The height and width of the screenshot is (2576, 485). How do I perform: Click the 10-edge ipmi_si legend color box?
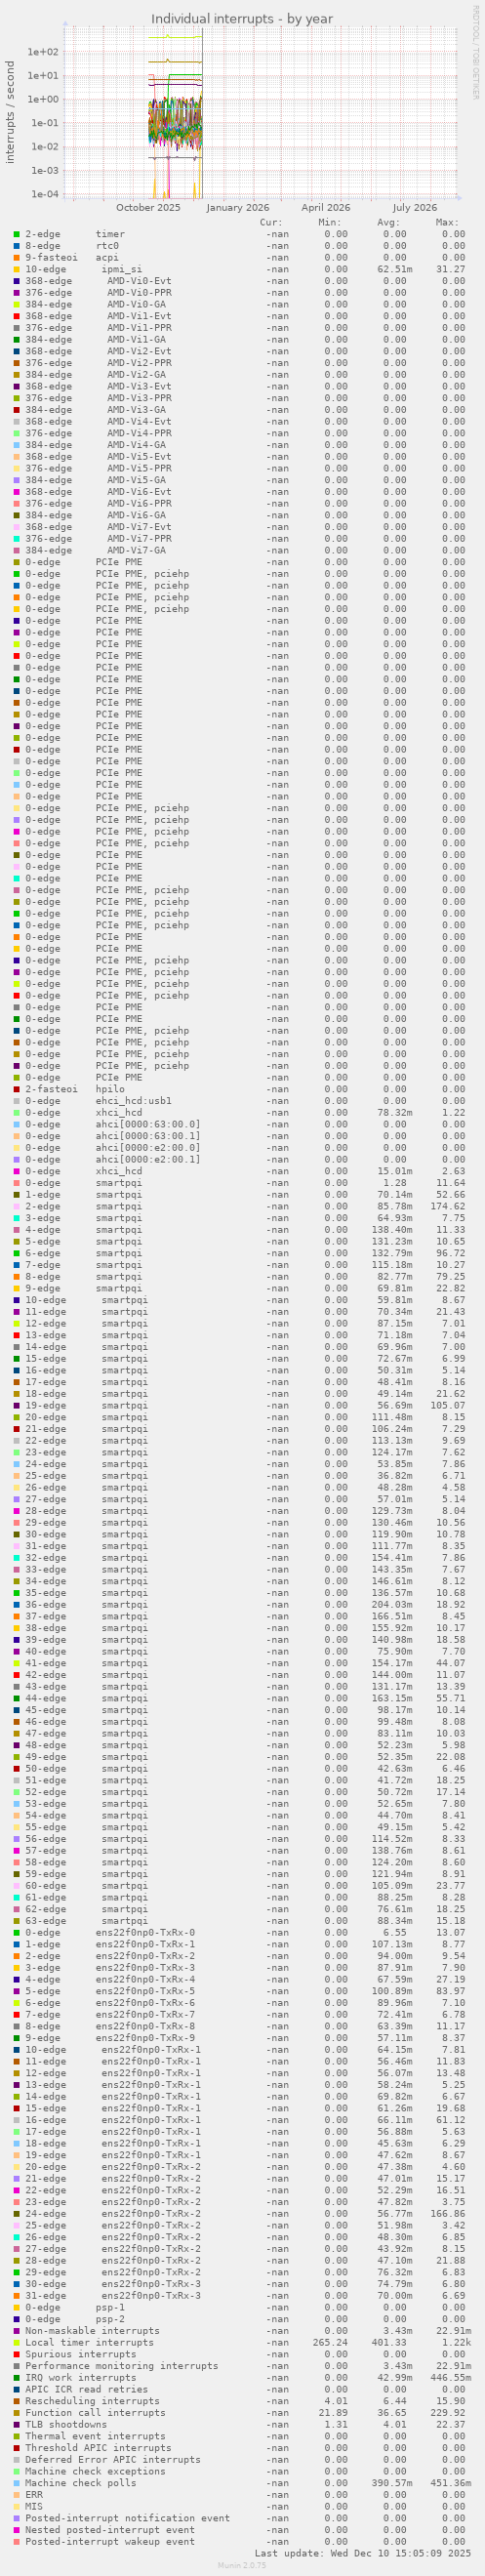[16, 269]
